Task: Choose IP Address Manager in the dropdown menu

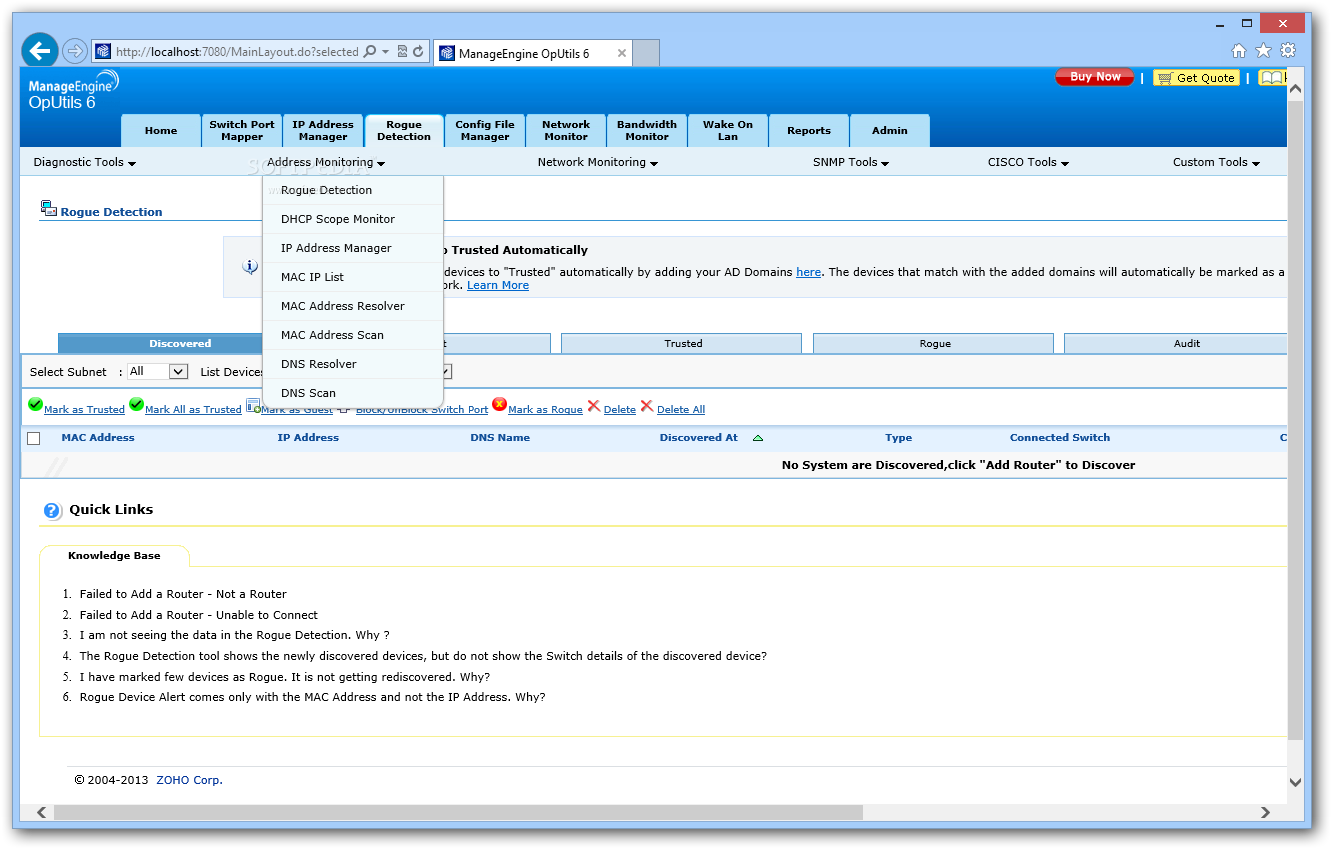Action: [353, 248]
